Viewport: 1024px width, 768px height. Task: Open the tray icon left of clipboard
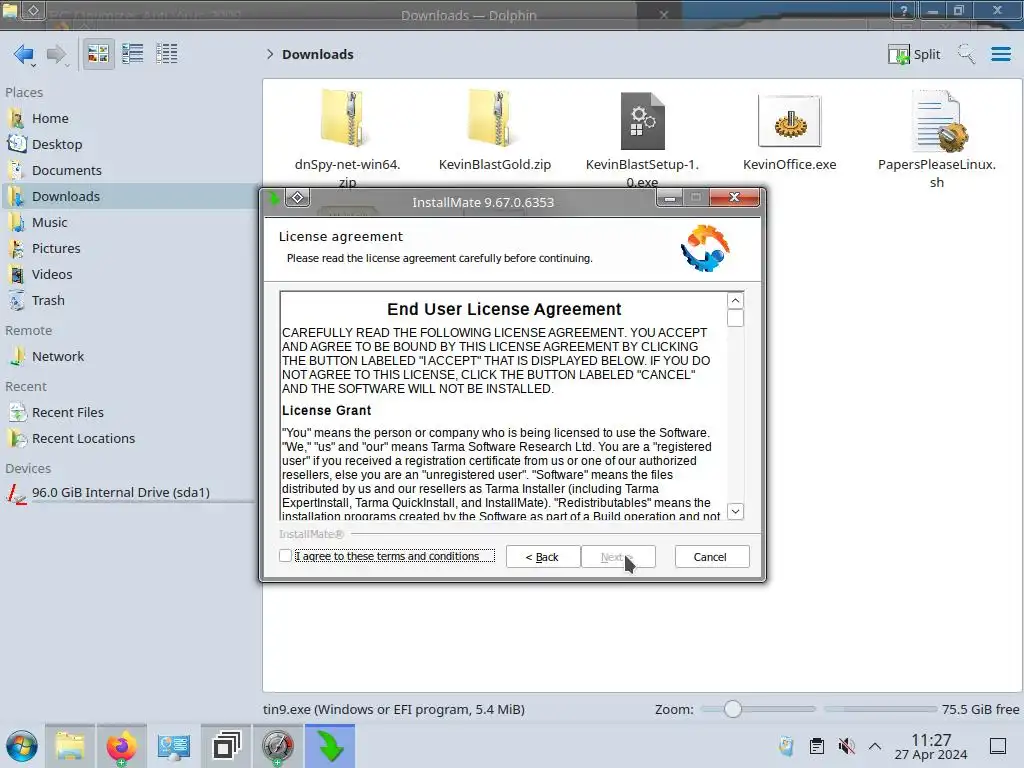point(786,746)
